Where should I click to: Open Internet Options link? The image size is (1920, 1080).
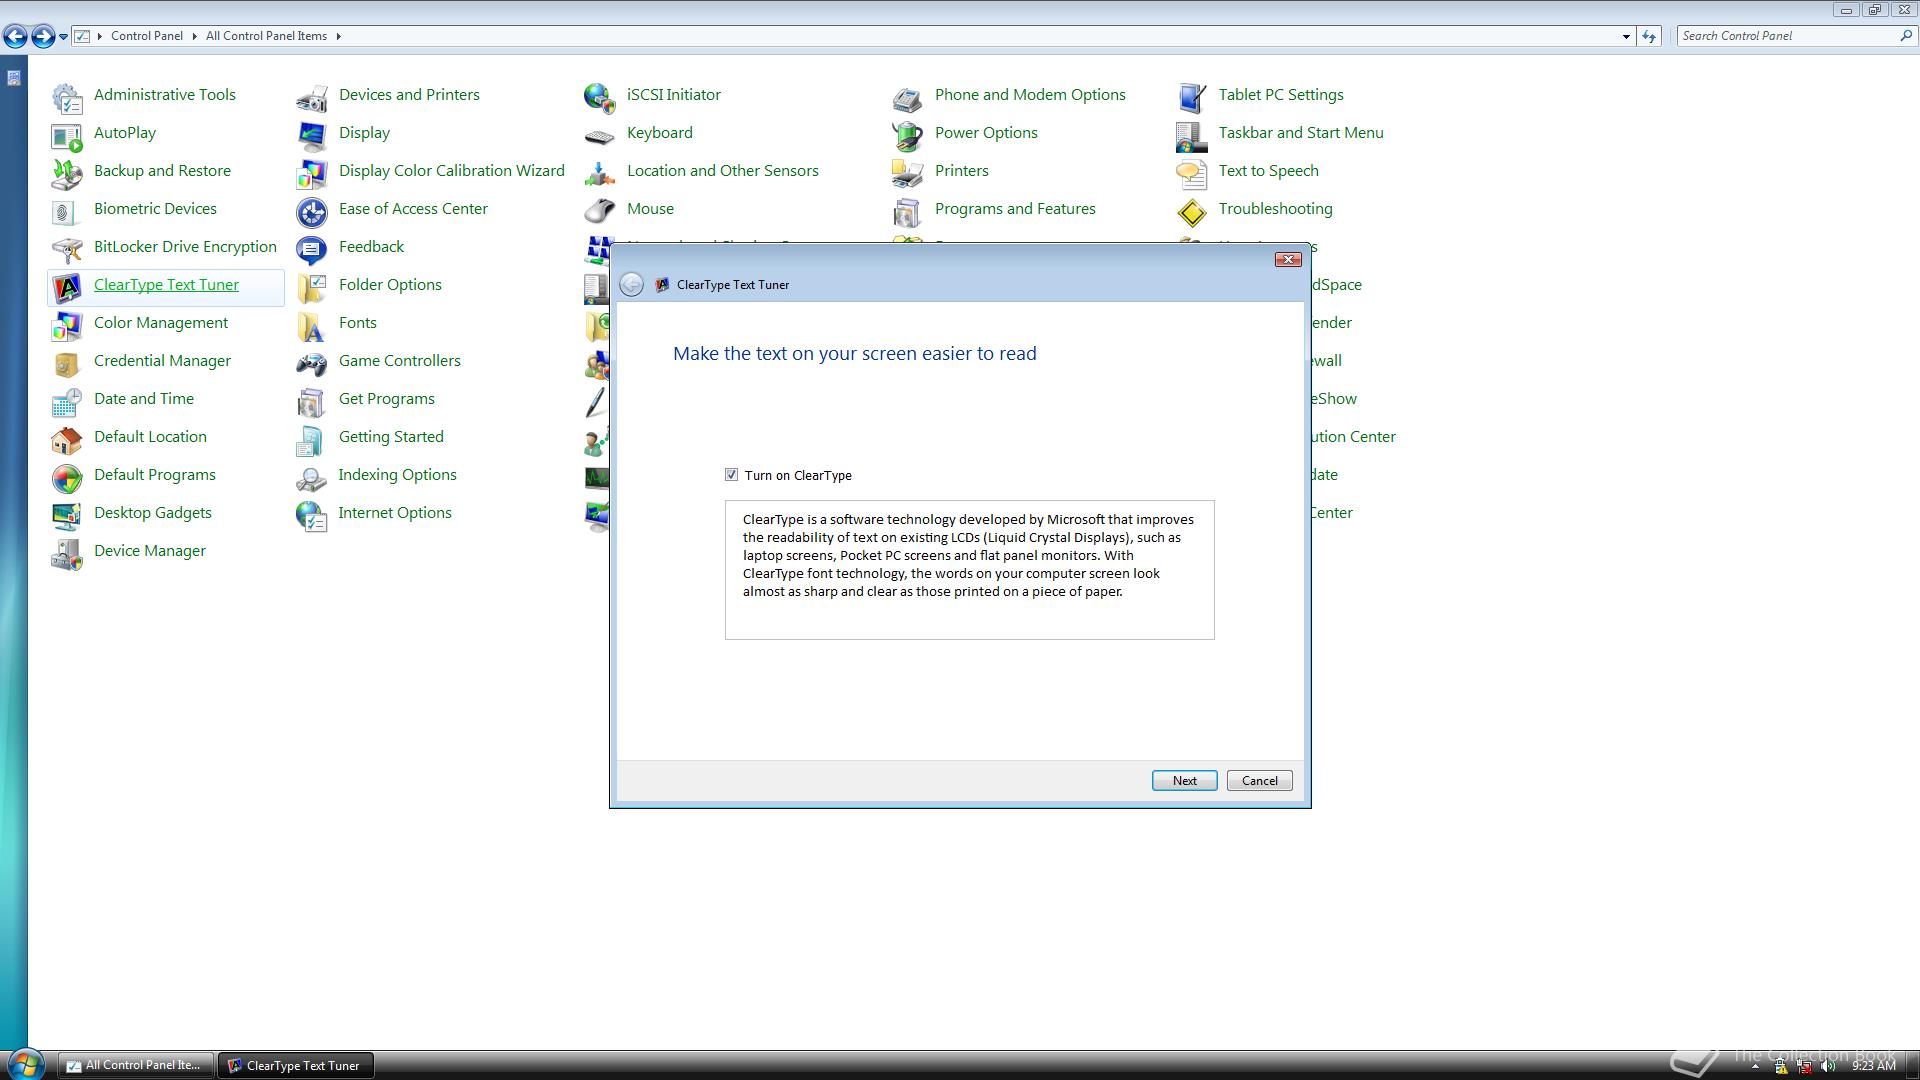click(395, 513)
